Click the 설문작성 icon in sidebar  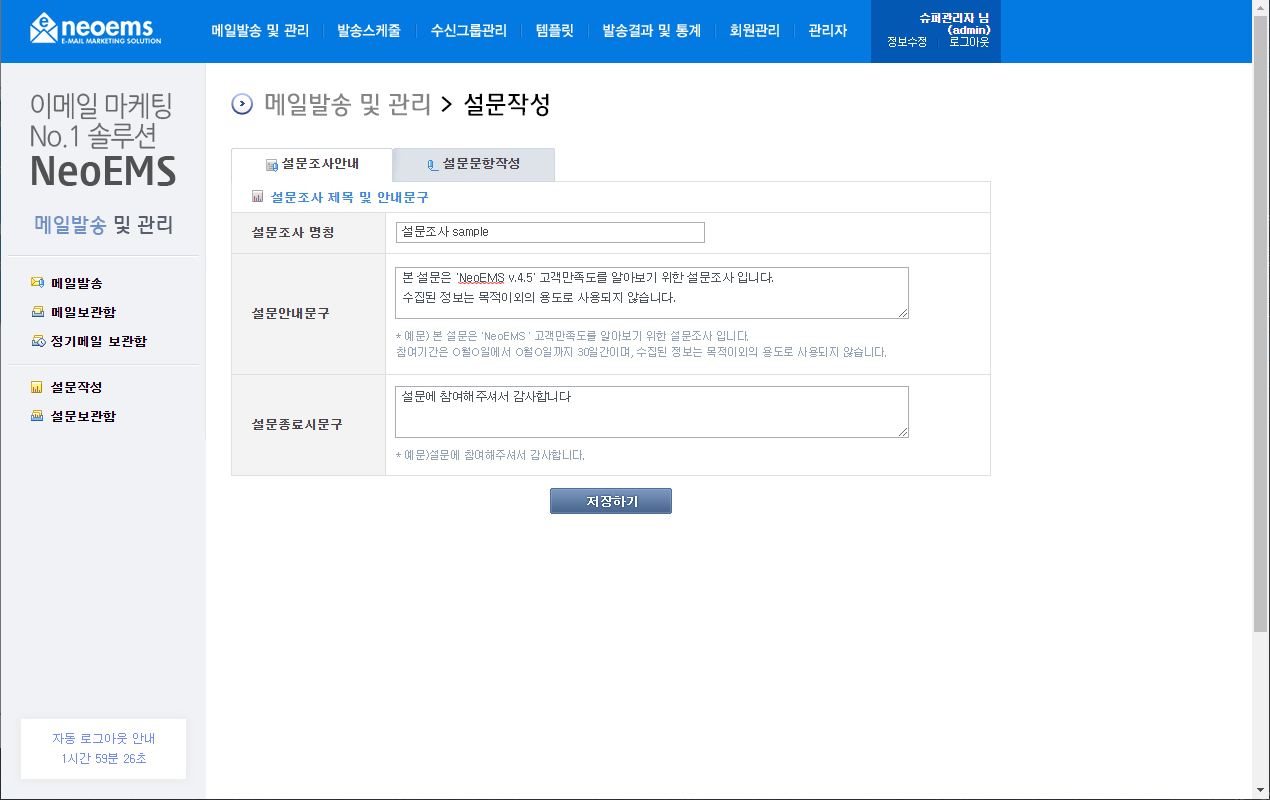click(37, 387)
